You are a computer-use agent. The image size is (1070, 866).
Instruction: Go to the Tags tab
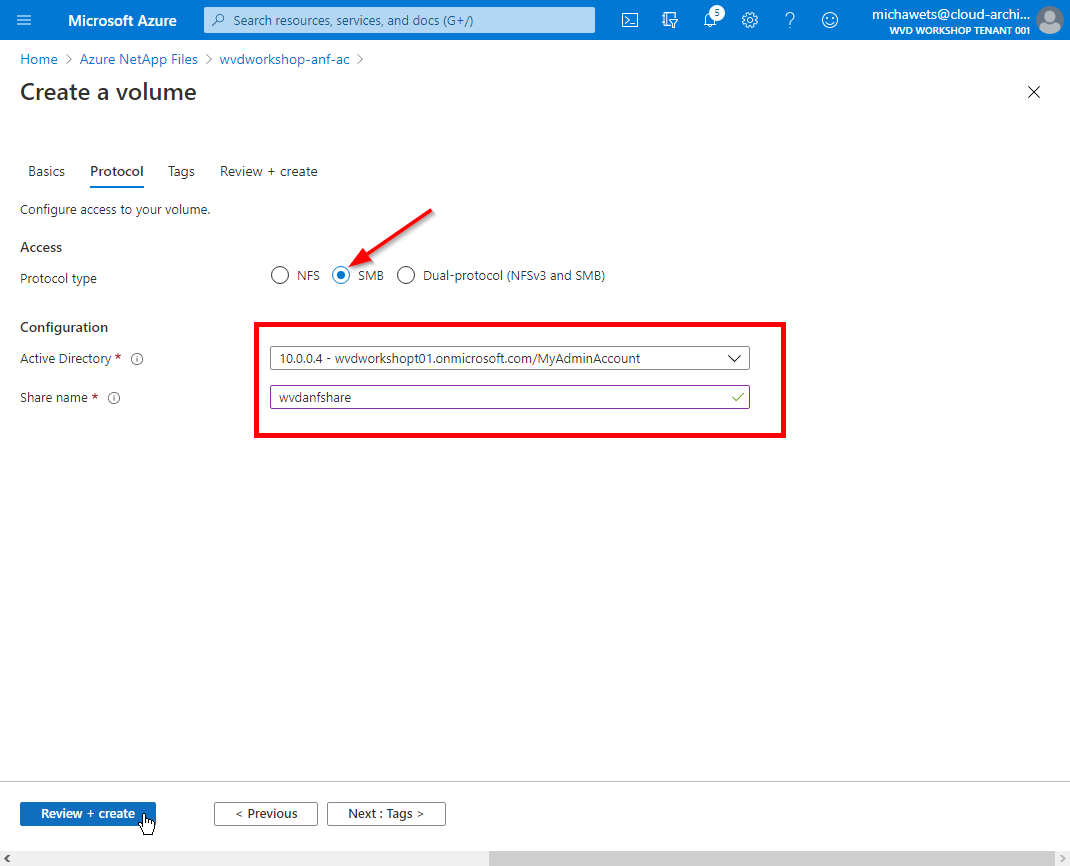(182, 171)
